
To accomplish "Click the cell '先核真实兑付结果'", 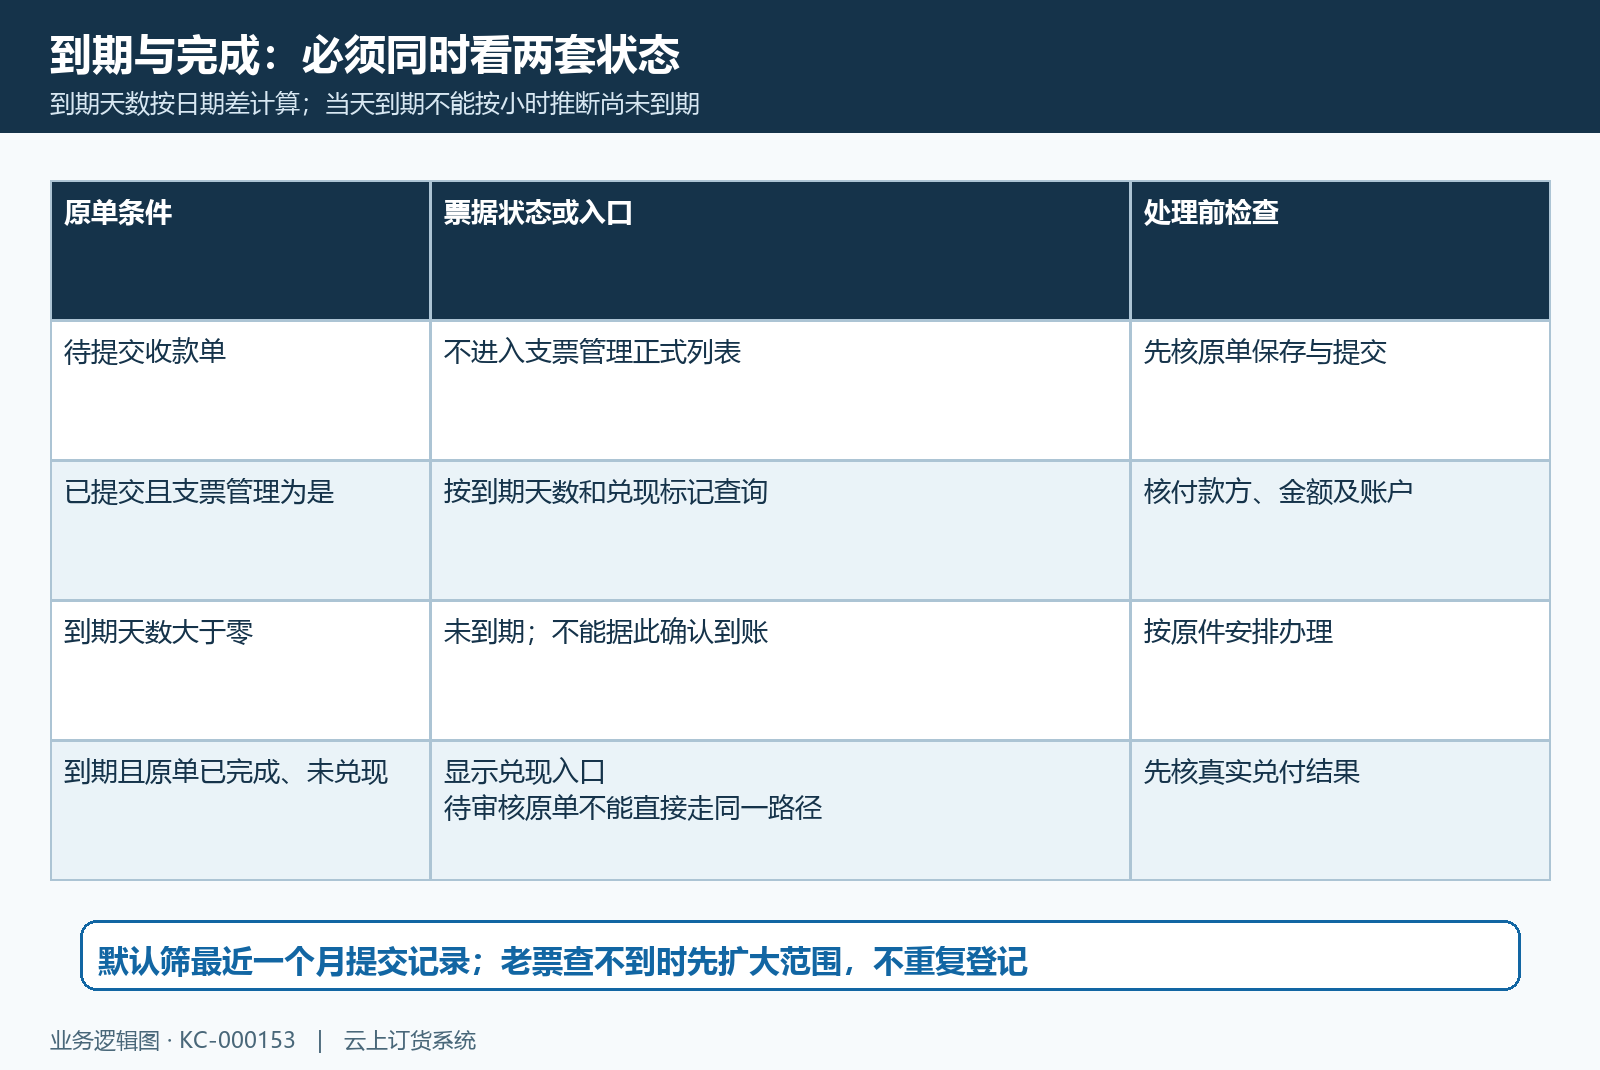I will click(x=1340, y=811).
